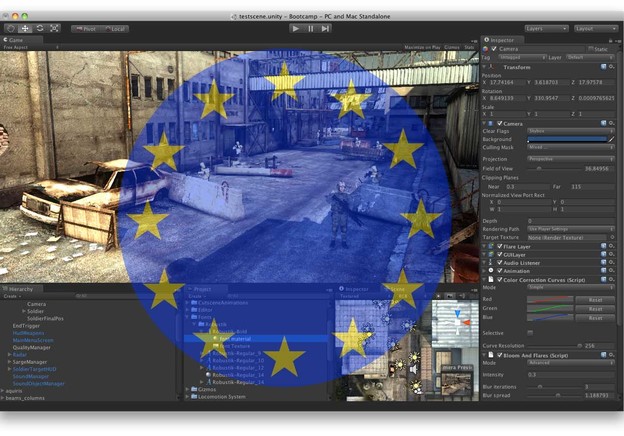Disable Color Correction Curves script checkbox
This screenshot has height=436, width=624.
click(500, 280)
